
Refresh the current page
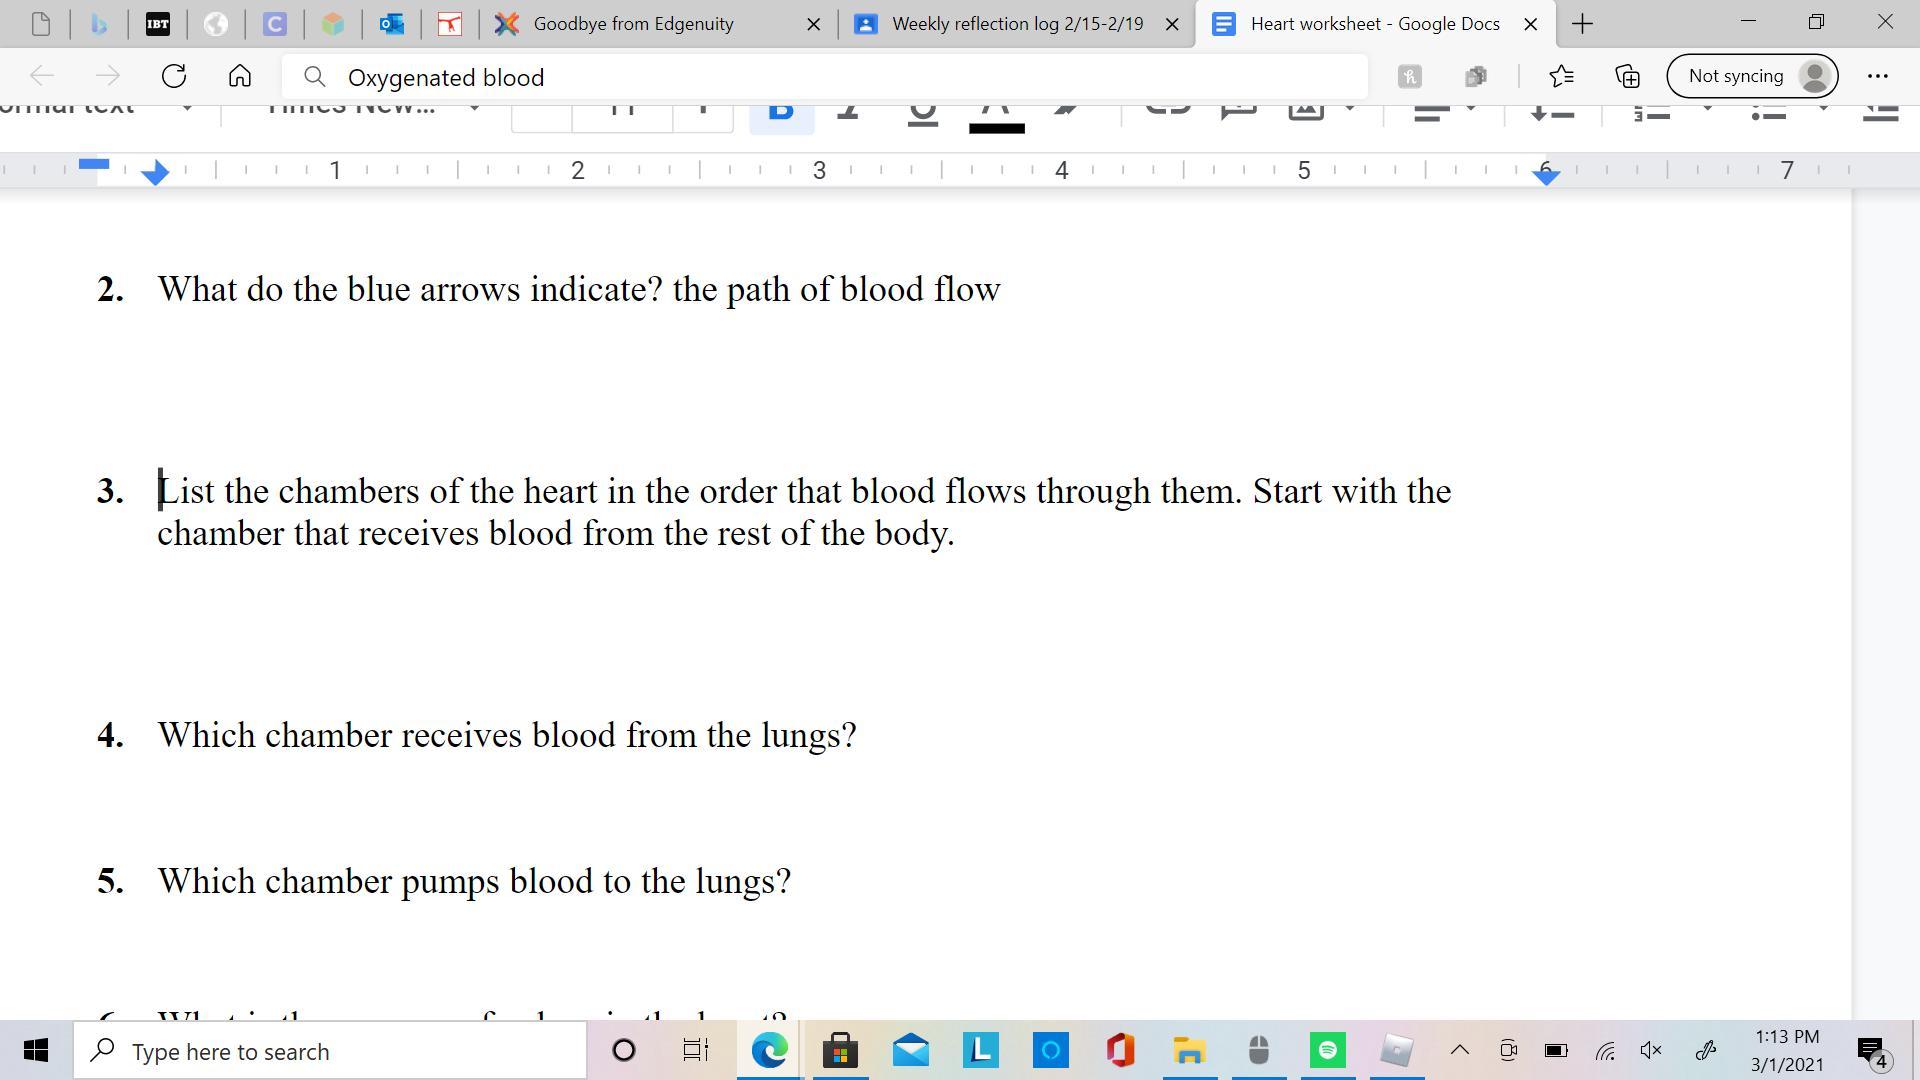tap(174, 76)
